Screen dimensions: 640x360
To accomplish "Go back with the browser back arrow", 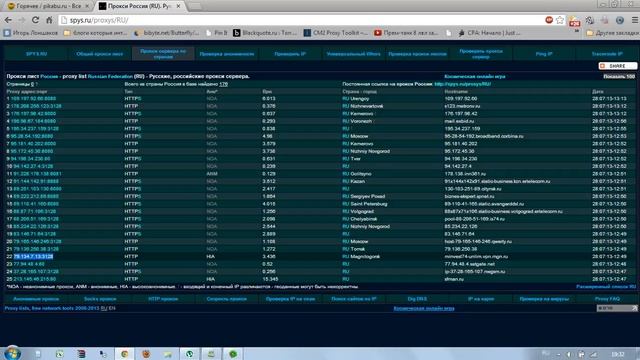I will pos(8,20).
